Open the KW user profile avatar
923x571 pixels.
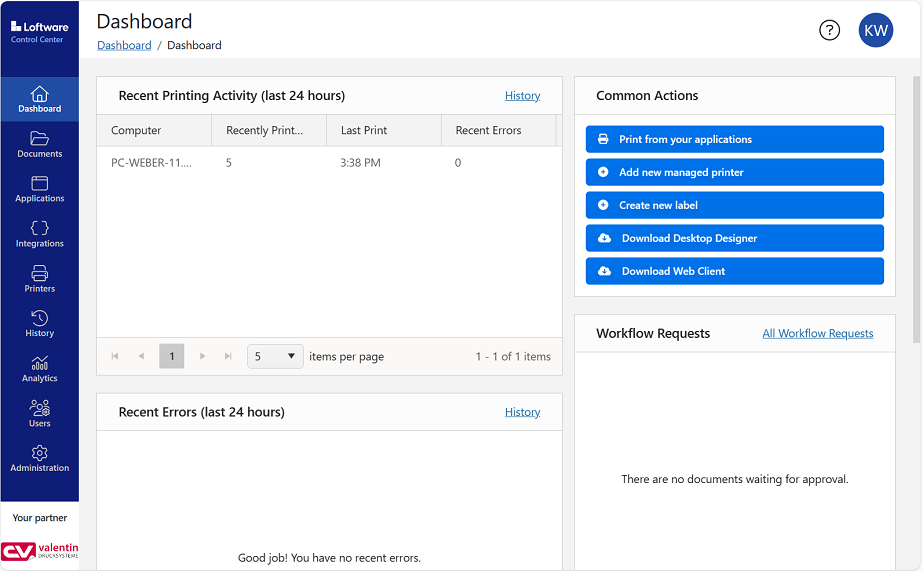point(875,30)
